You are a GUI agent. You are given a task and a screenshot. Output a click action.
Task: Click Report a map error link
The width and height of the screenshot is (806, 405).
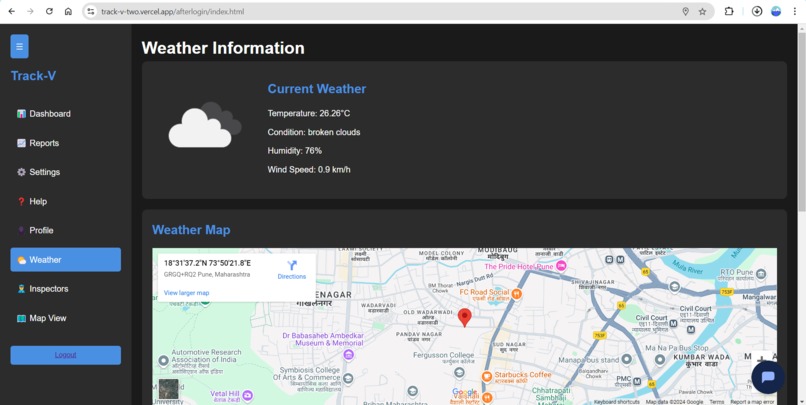tap(753, 402)
